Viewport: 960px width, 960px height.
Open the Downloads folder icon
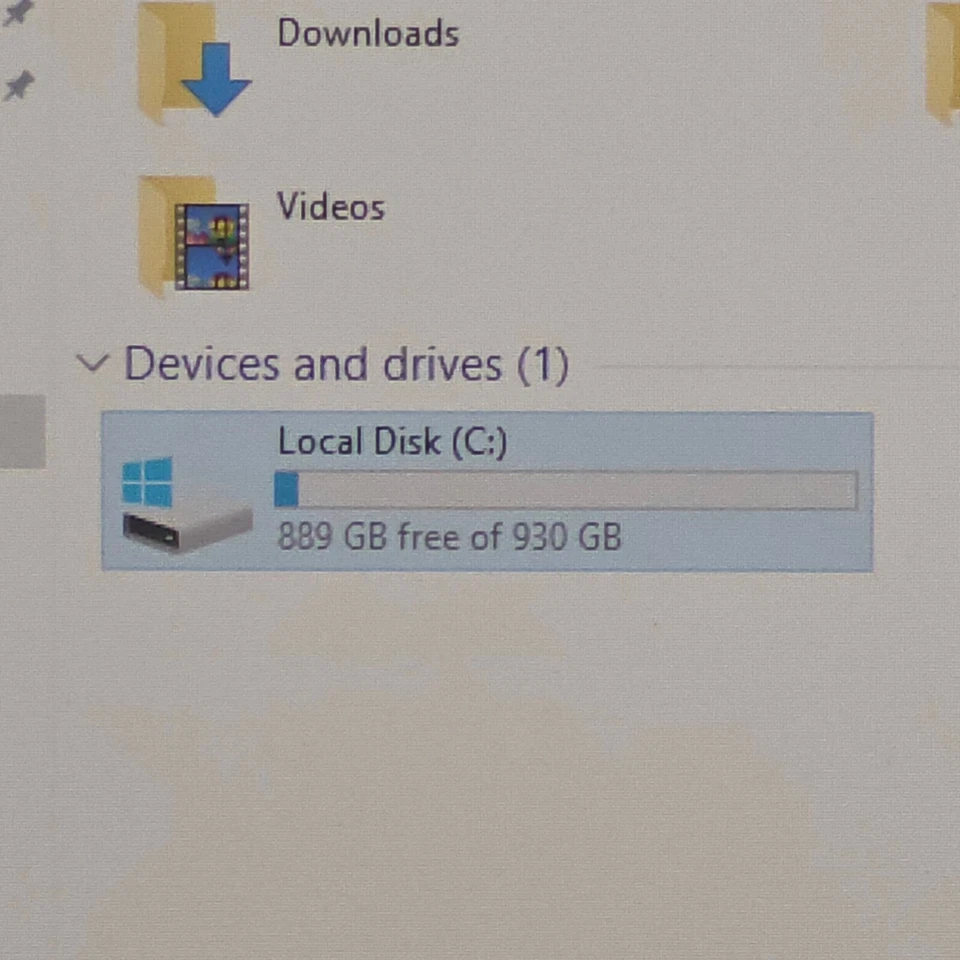[x=193, y=59]
